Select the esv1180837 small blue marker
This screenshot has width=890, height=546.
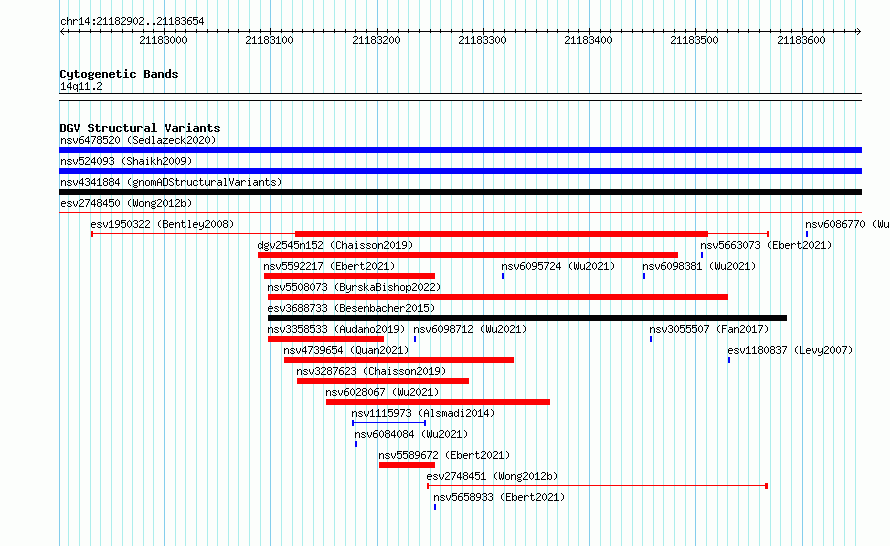pyautogui.click(x=729, y=360)
